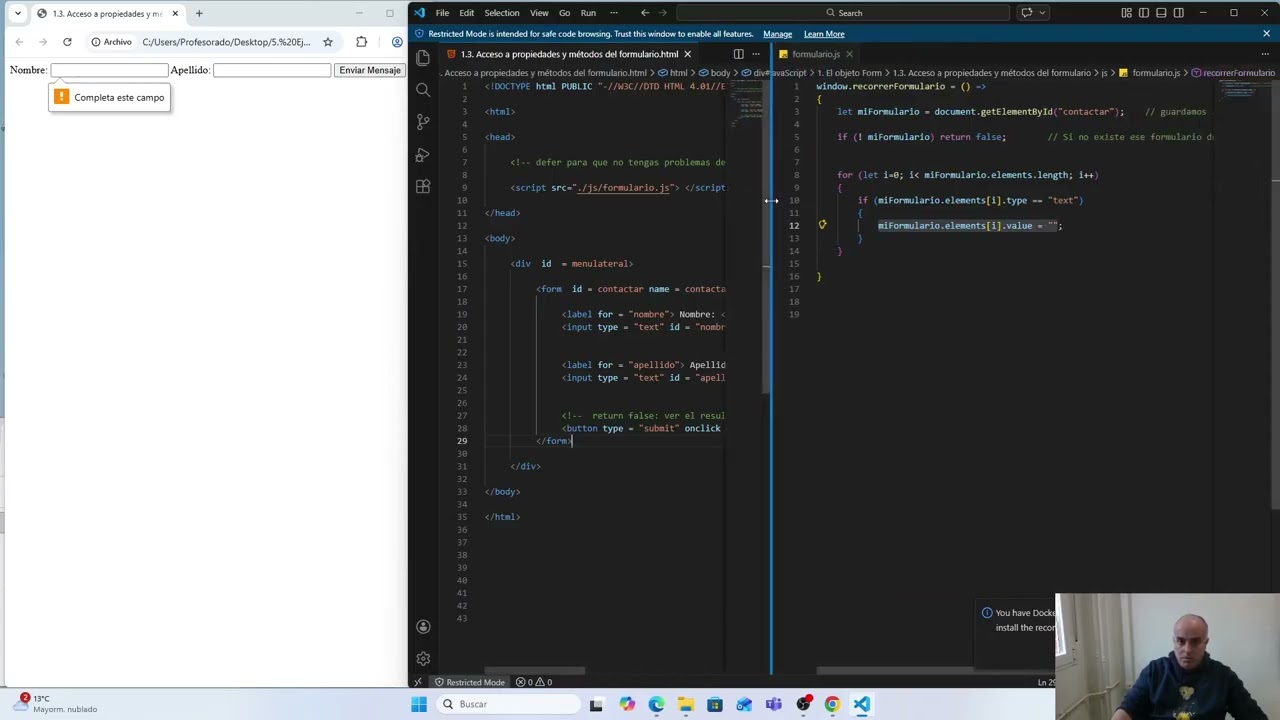Open the Selection menu
The image size is (1280, 720).
(502, 13)
